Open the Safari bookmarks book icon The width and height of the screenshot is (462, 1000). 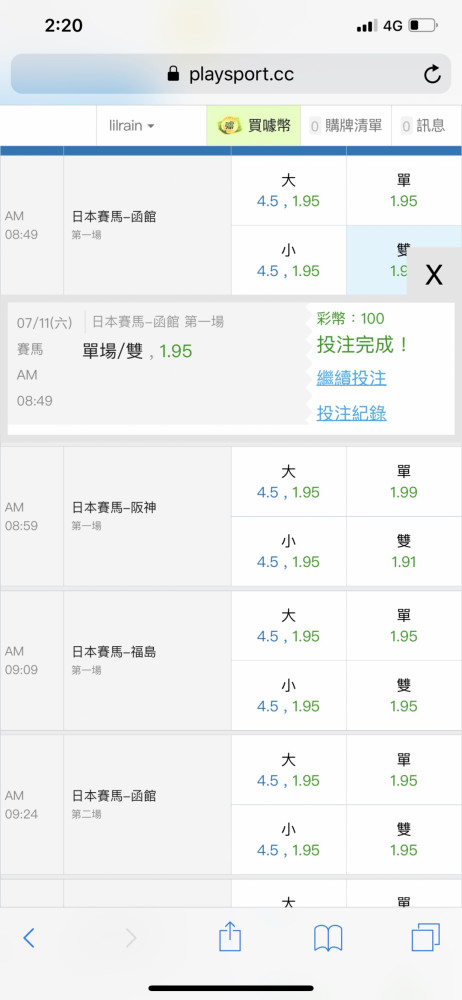click(x=328, y=938)
